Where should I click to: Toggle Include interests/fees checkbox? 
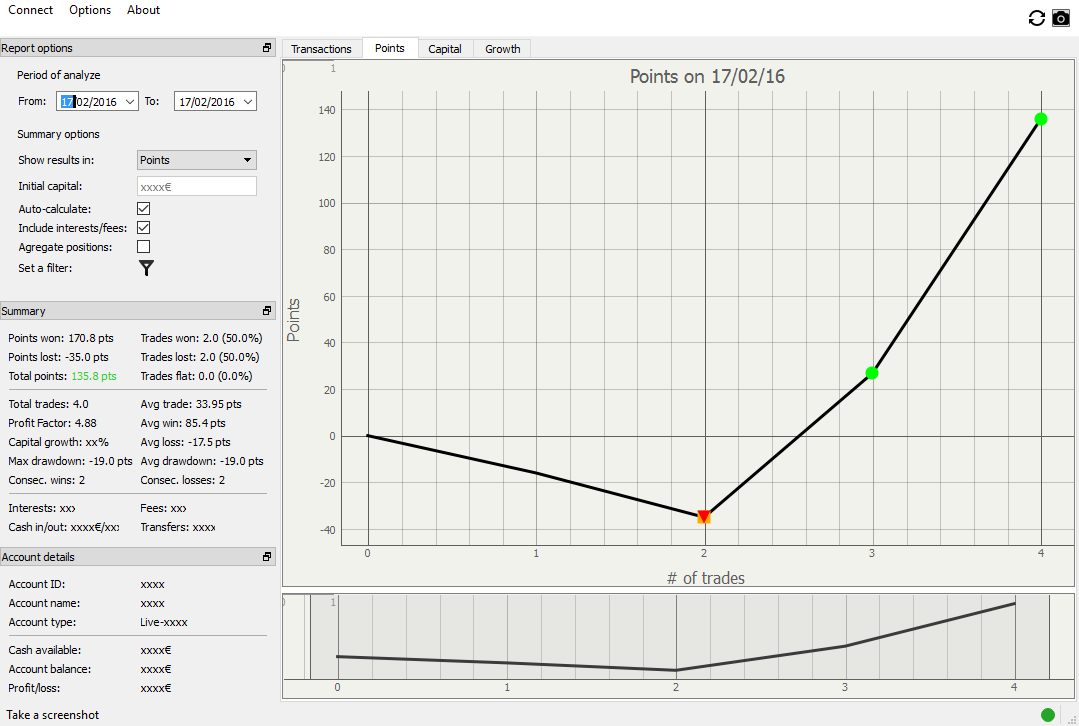143,228
